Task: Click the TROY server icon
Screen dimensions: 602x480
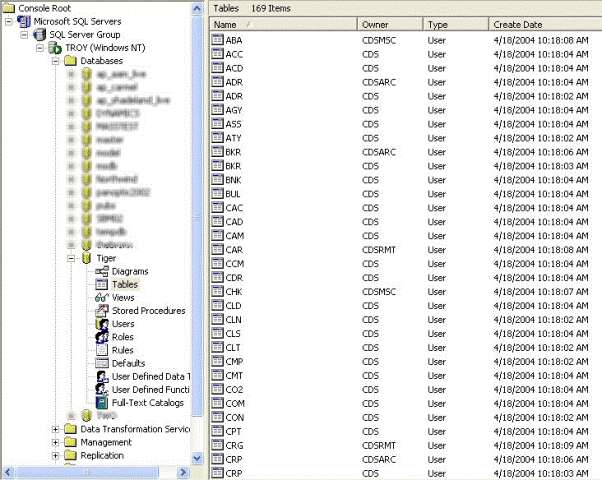Action: [x=55, y=48]
